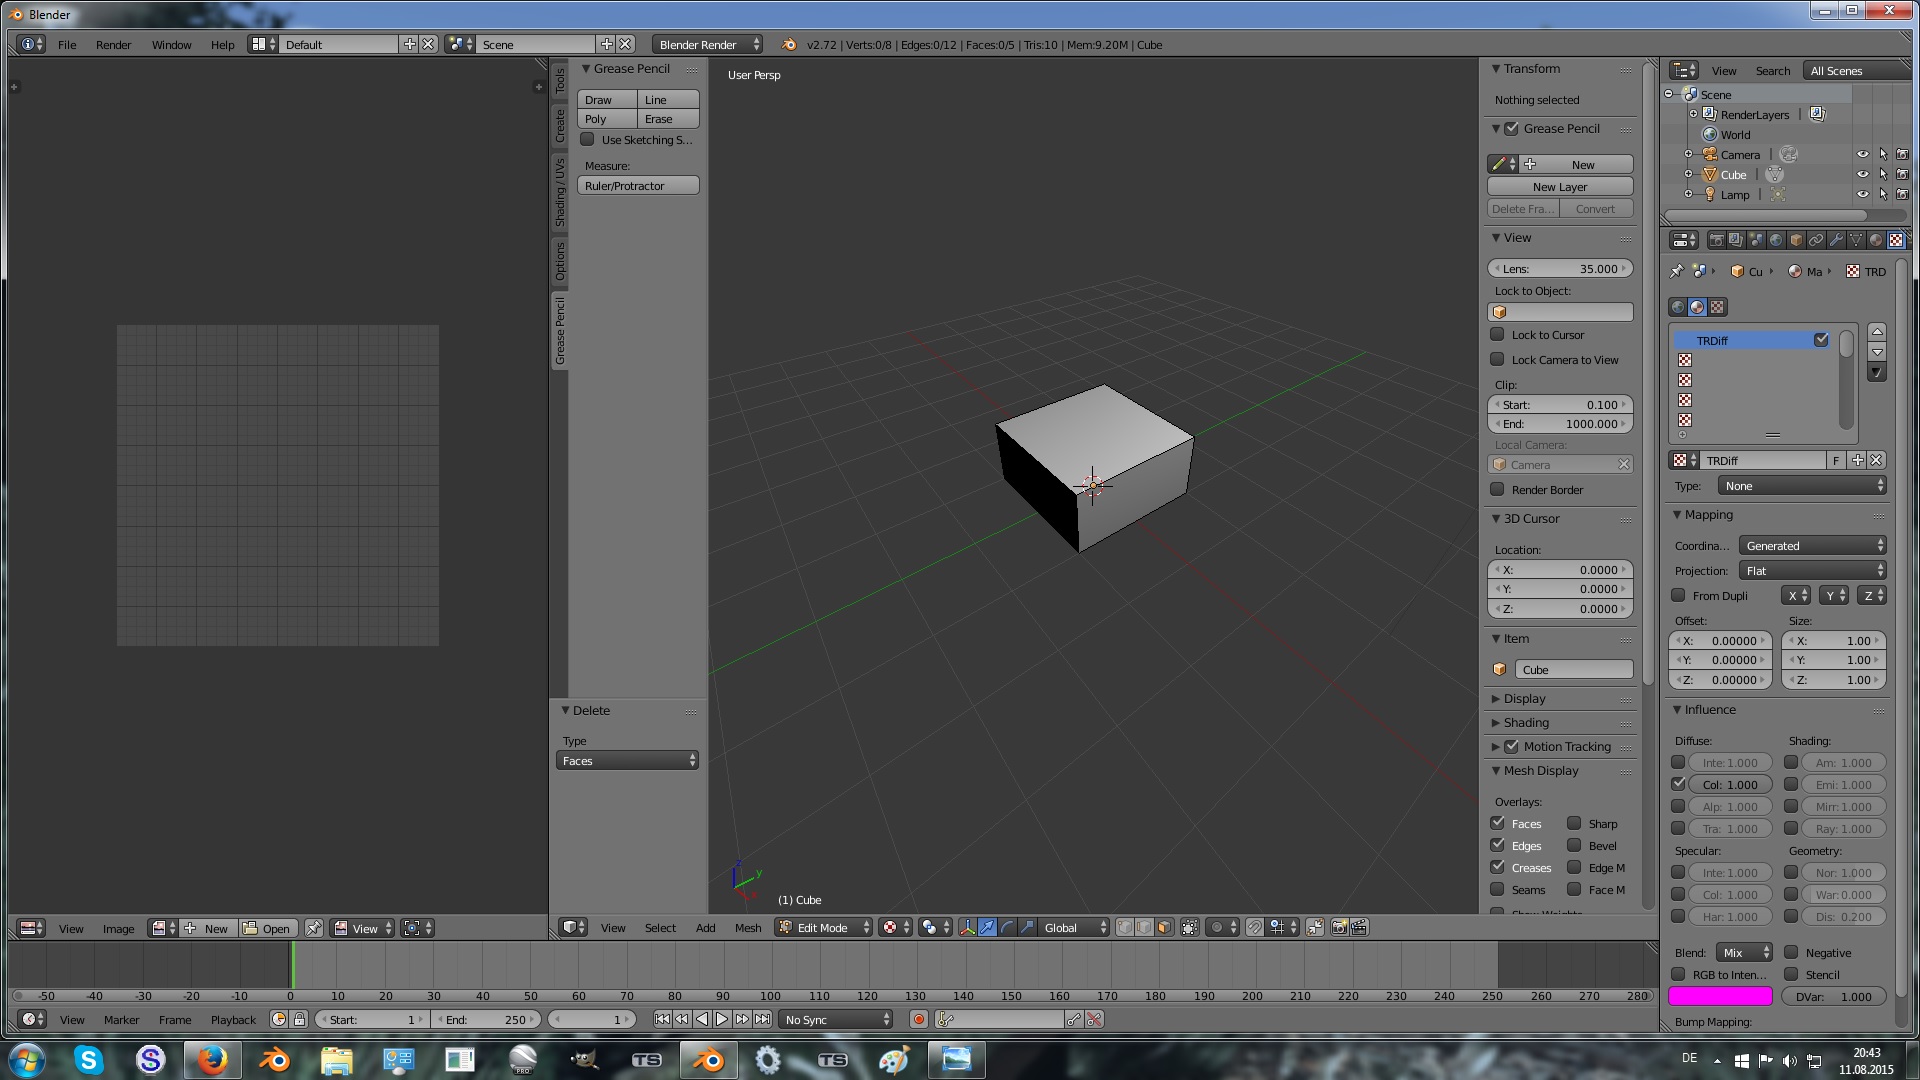Toggle snap magnet icon in 3D header
The image size is (1920, 1080).
pos(1255,928)
